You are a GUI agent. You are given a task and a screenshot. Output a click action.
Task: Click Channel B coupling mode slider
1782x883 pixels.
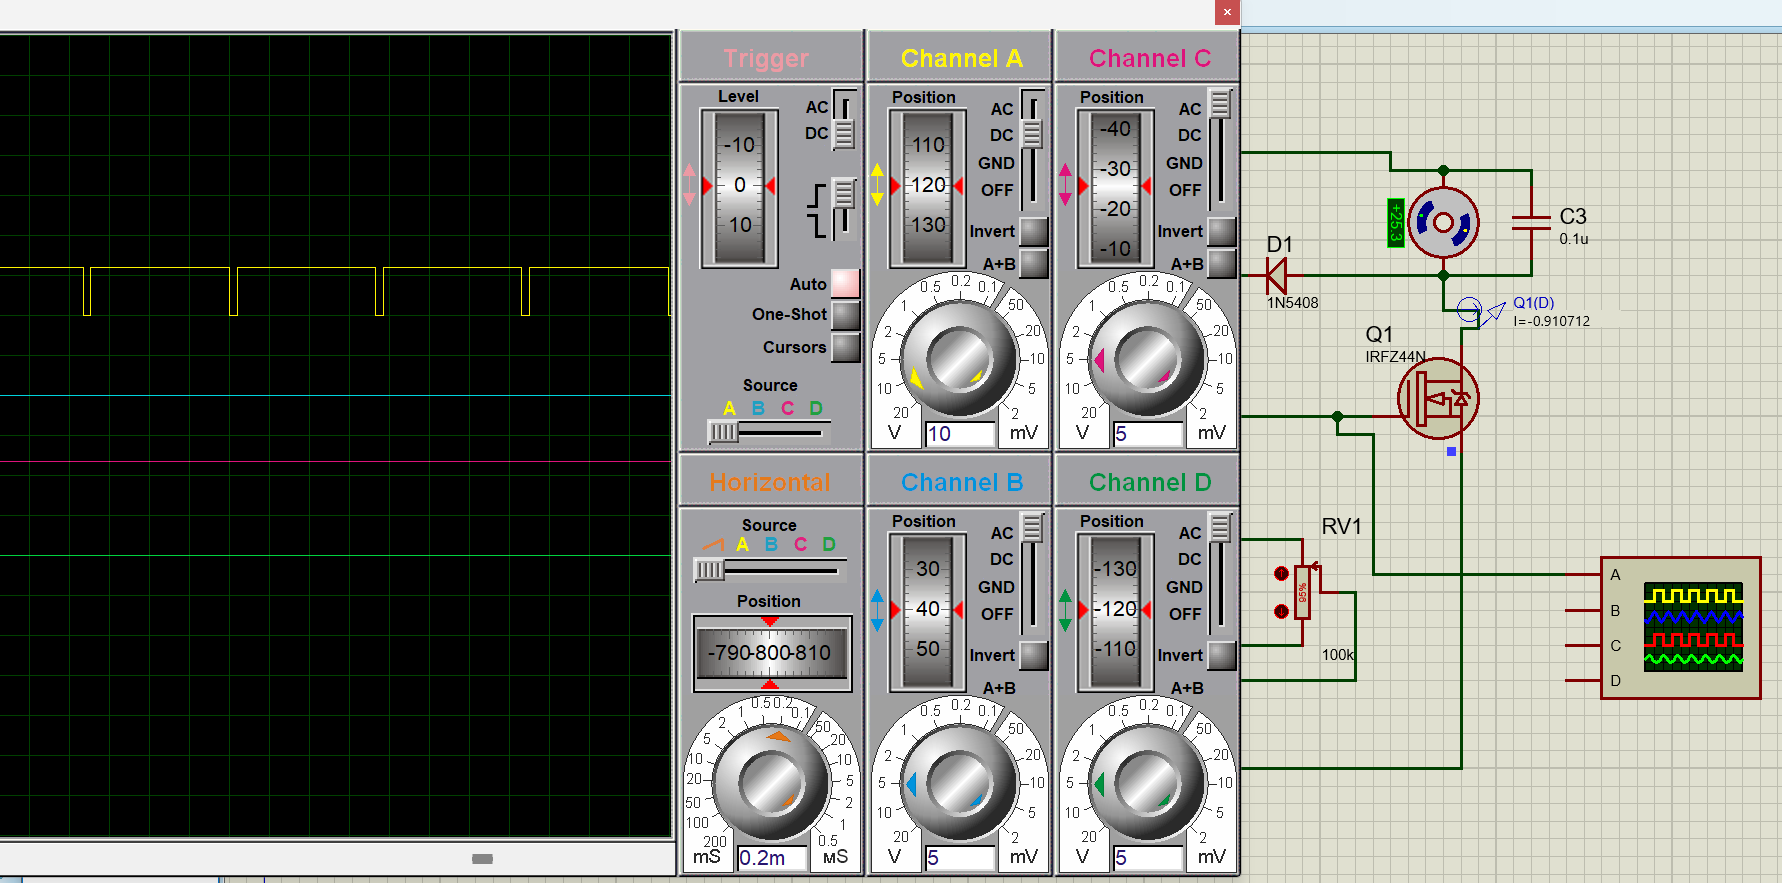coord(1031,573)
